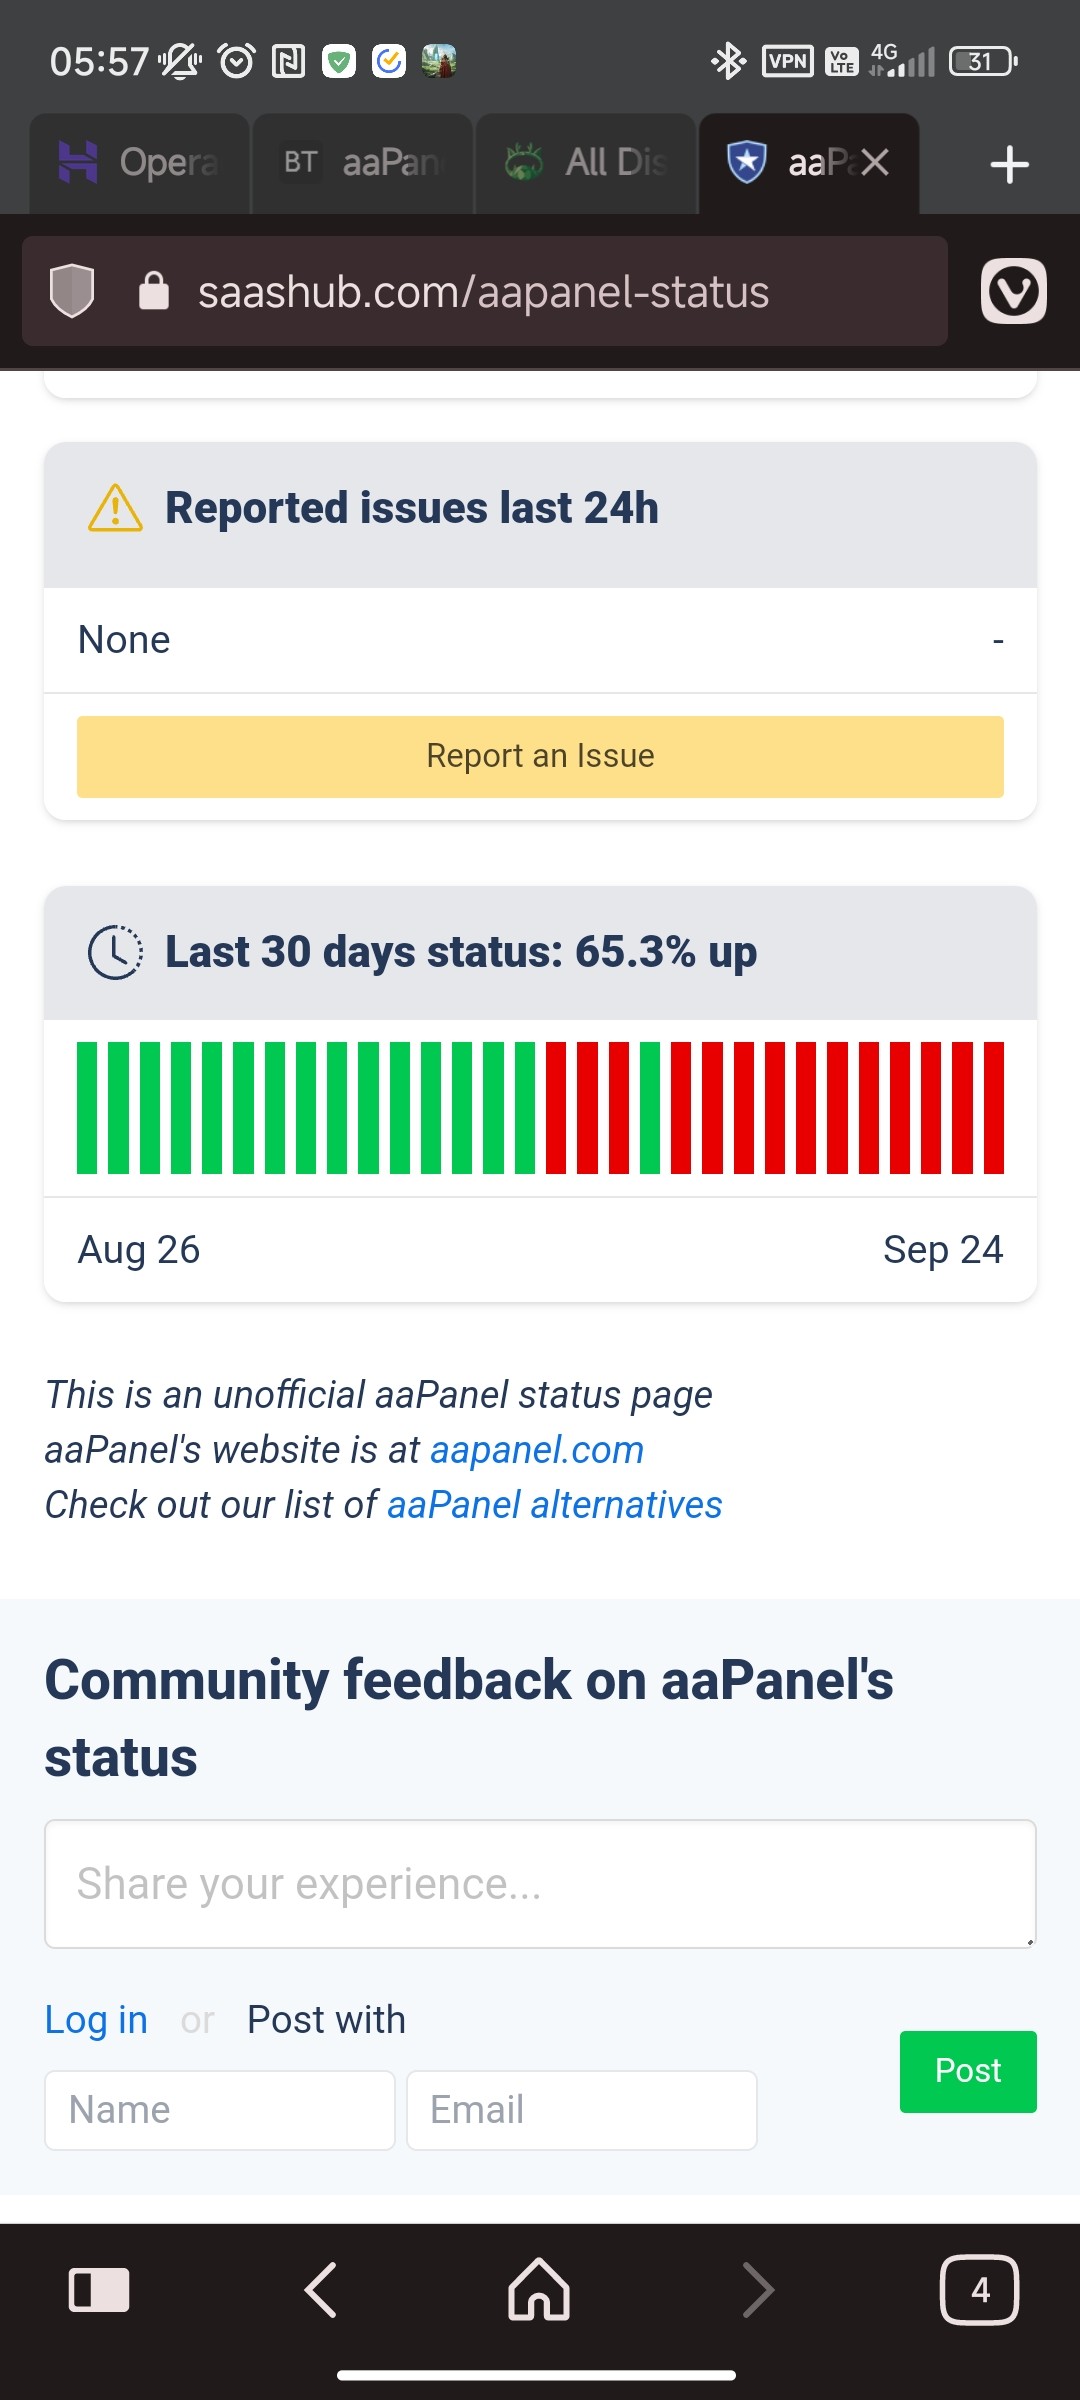
Task: Switch to the All Dis tab
Action: [x=584, y=163]
